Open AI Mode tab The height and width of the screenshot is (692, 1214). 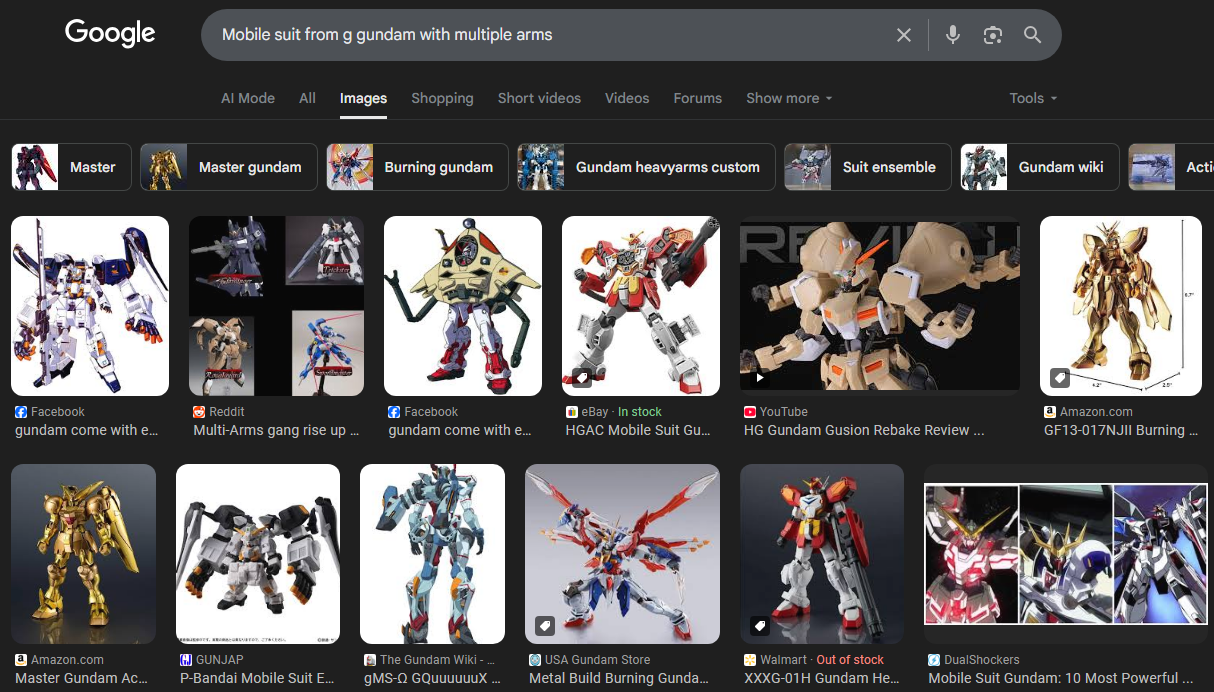click(x=248, y=98)
